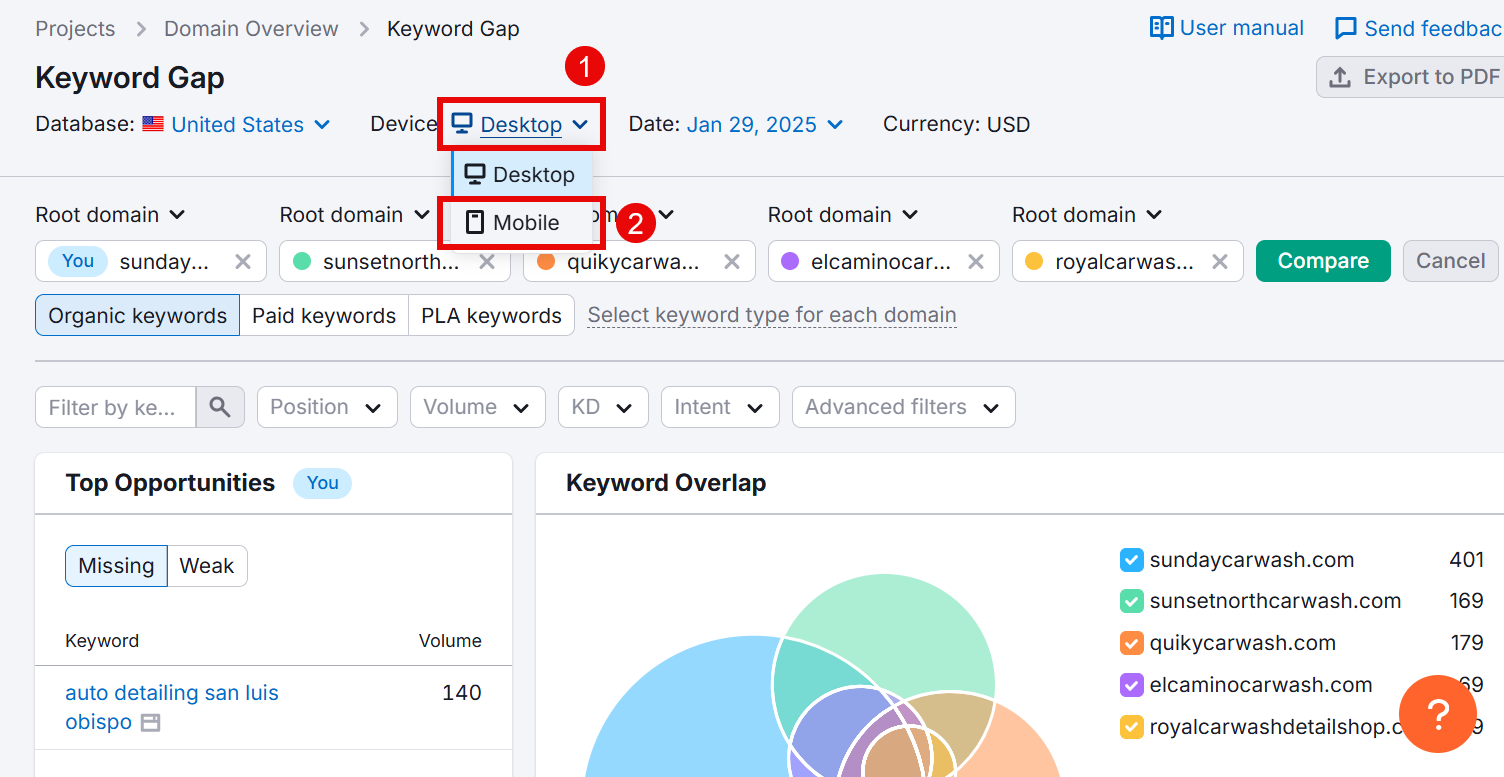Click the green Compare button

click(1323, 261)
